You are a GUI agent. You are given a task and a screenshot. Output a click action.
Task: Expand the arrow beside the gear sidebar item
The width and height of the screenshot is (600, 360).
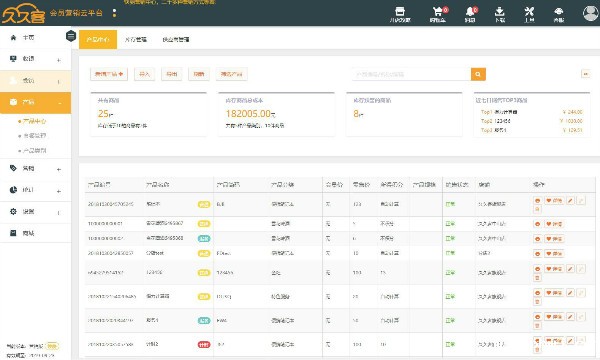[59, 213]
